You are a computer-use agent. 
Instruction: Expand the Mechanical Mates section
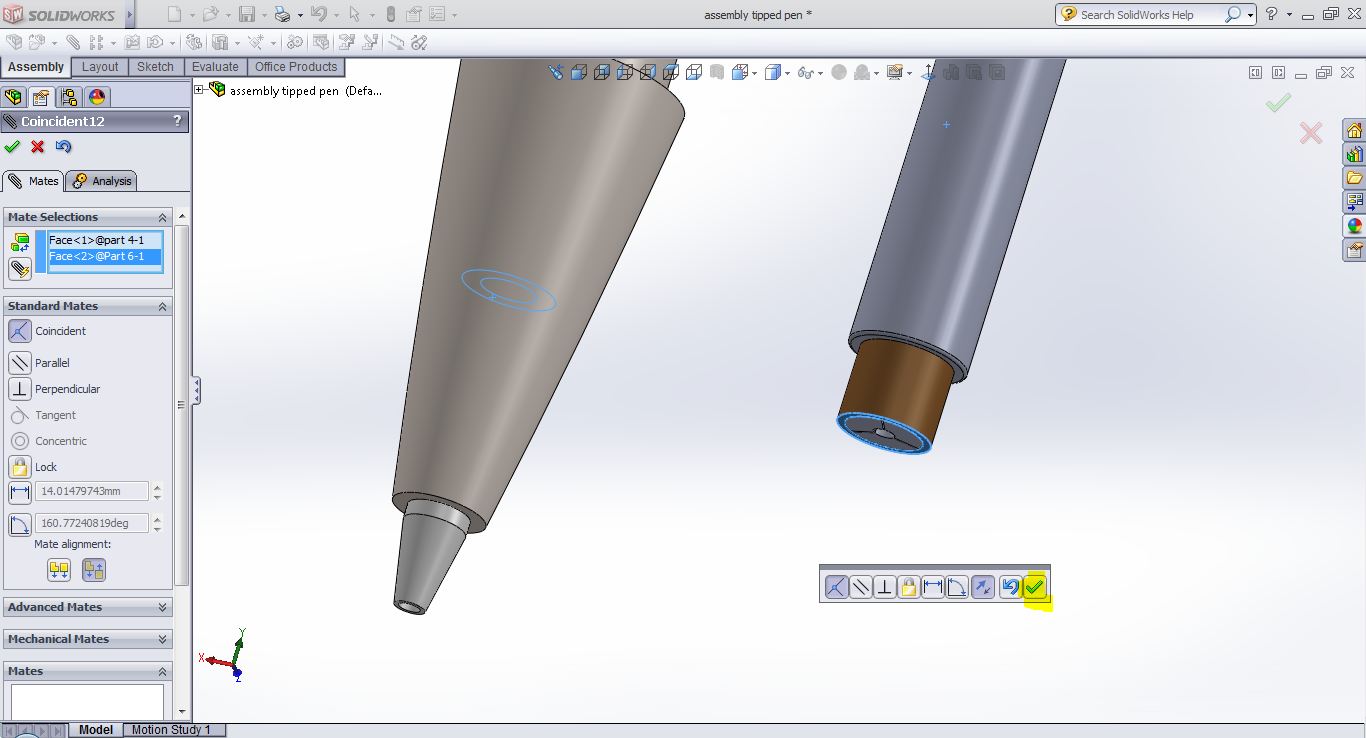(162, 639)
